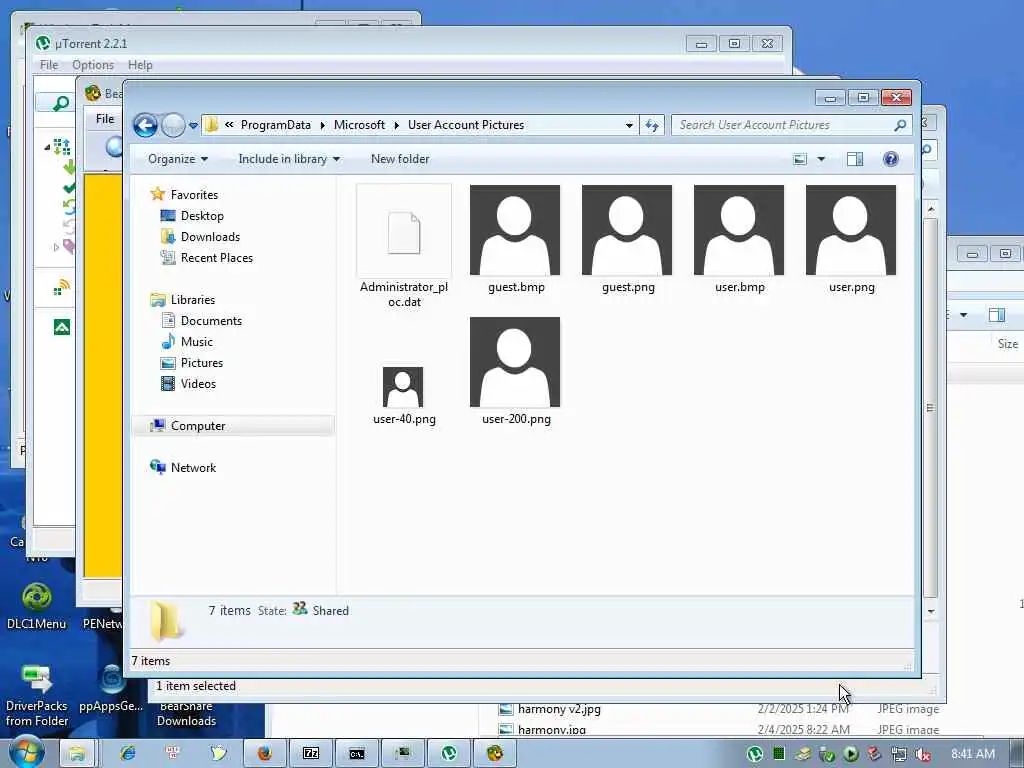This screenshot has width=1024, height=768.
Task: Open the view options dropdown arrow
Action: [822, 159]
